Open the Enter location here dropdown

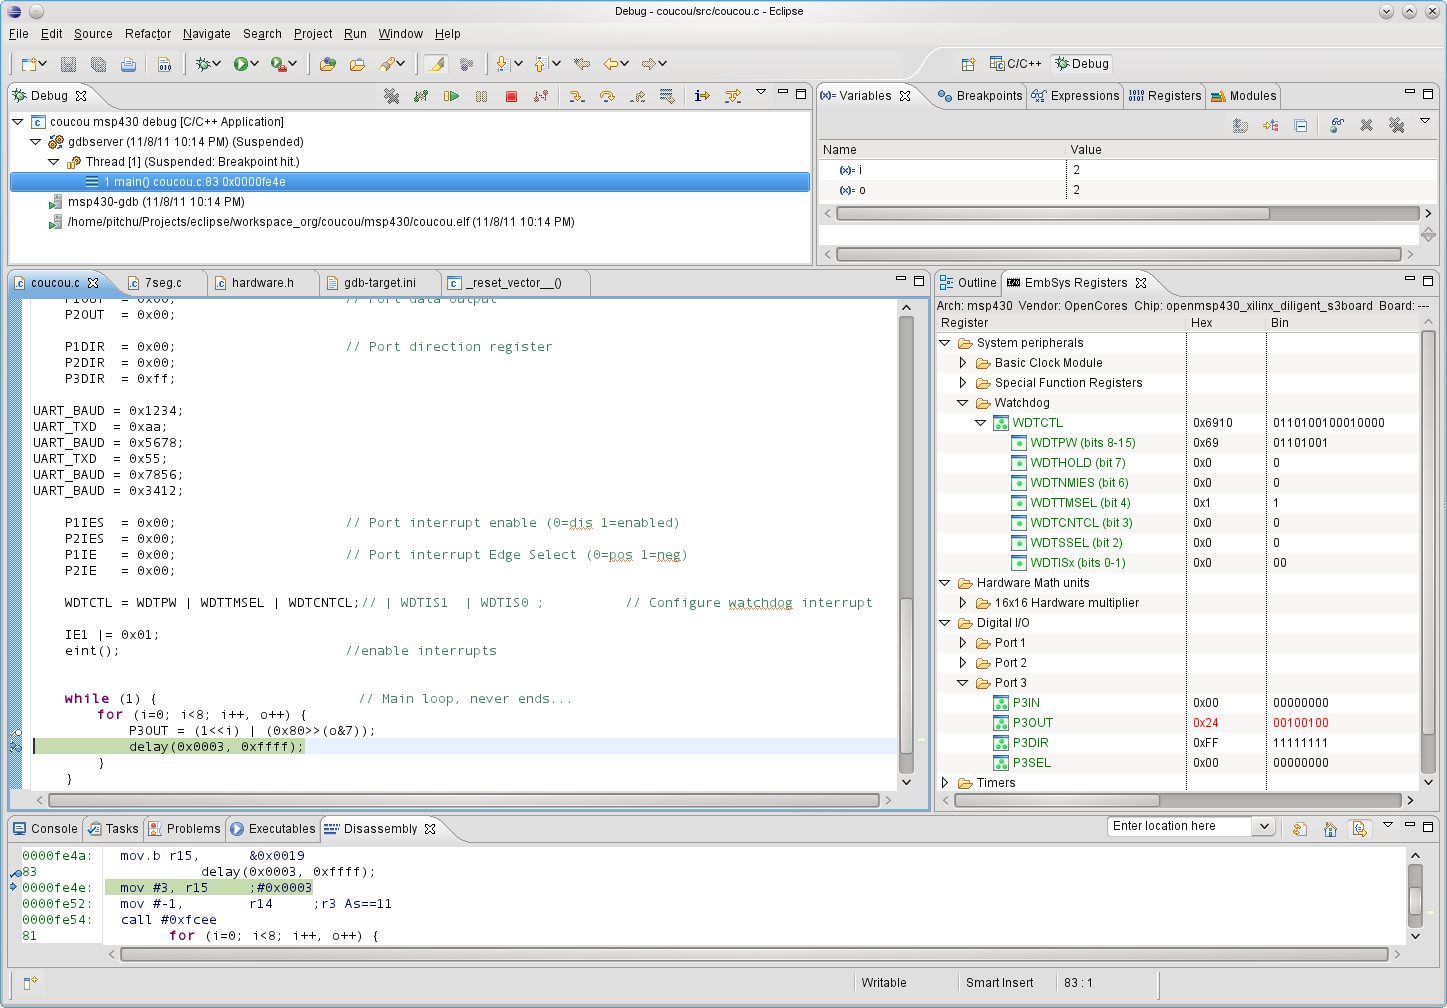[1264, 826]
